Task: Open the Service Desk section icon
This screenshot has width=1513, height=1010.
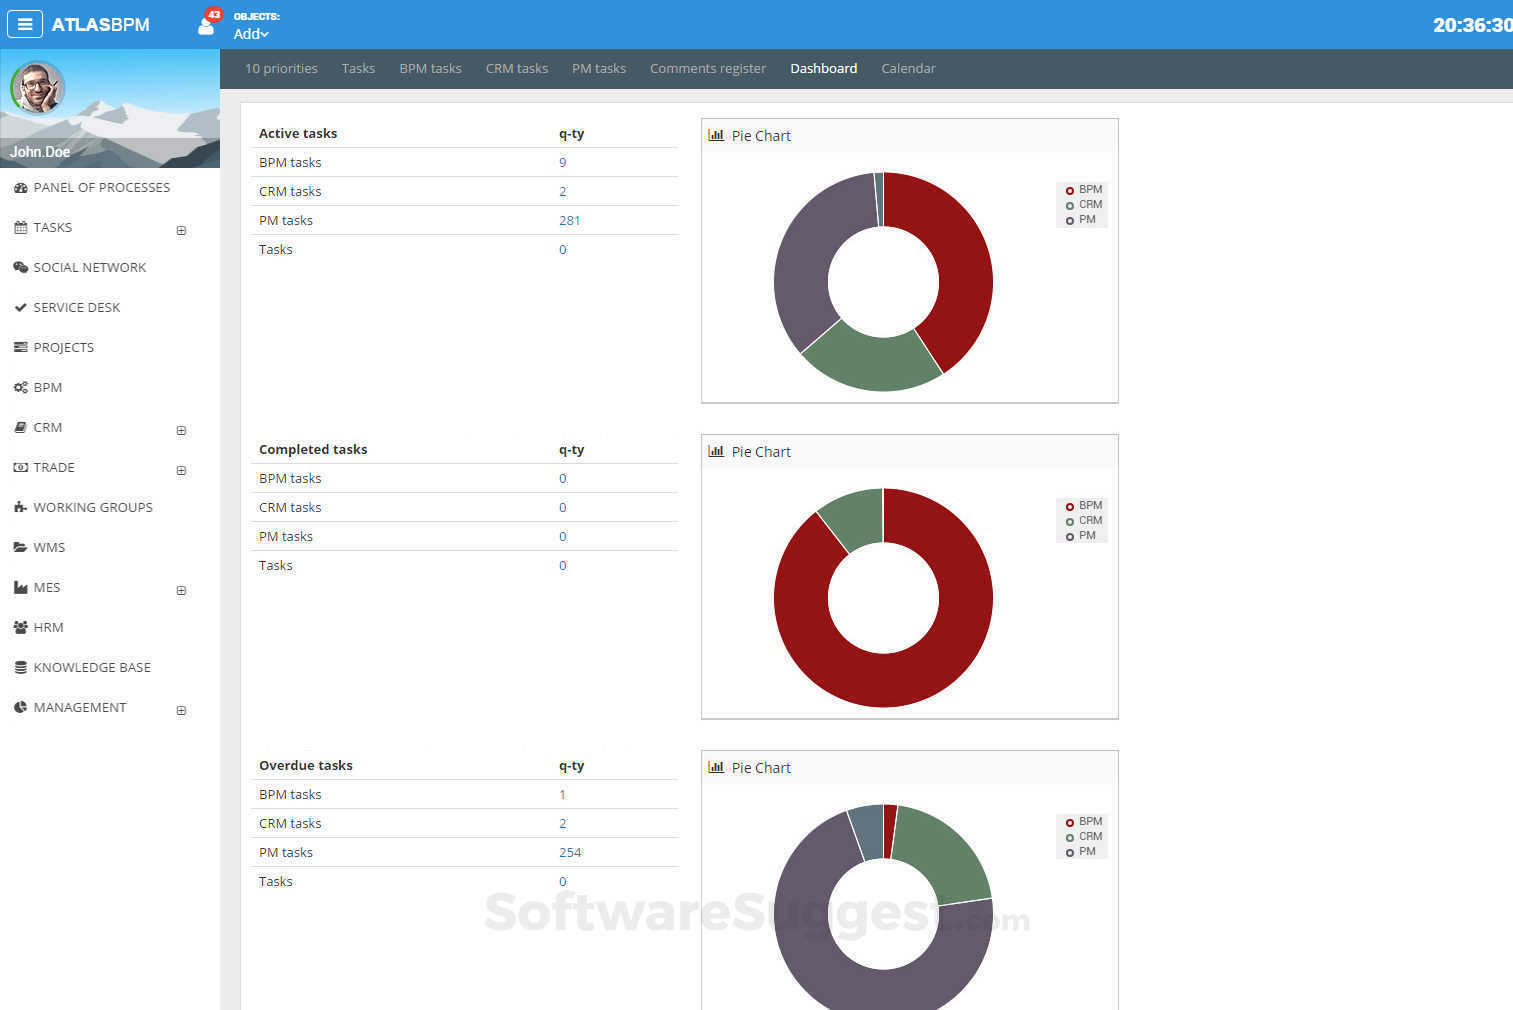Action: (x=21, y=307)
